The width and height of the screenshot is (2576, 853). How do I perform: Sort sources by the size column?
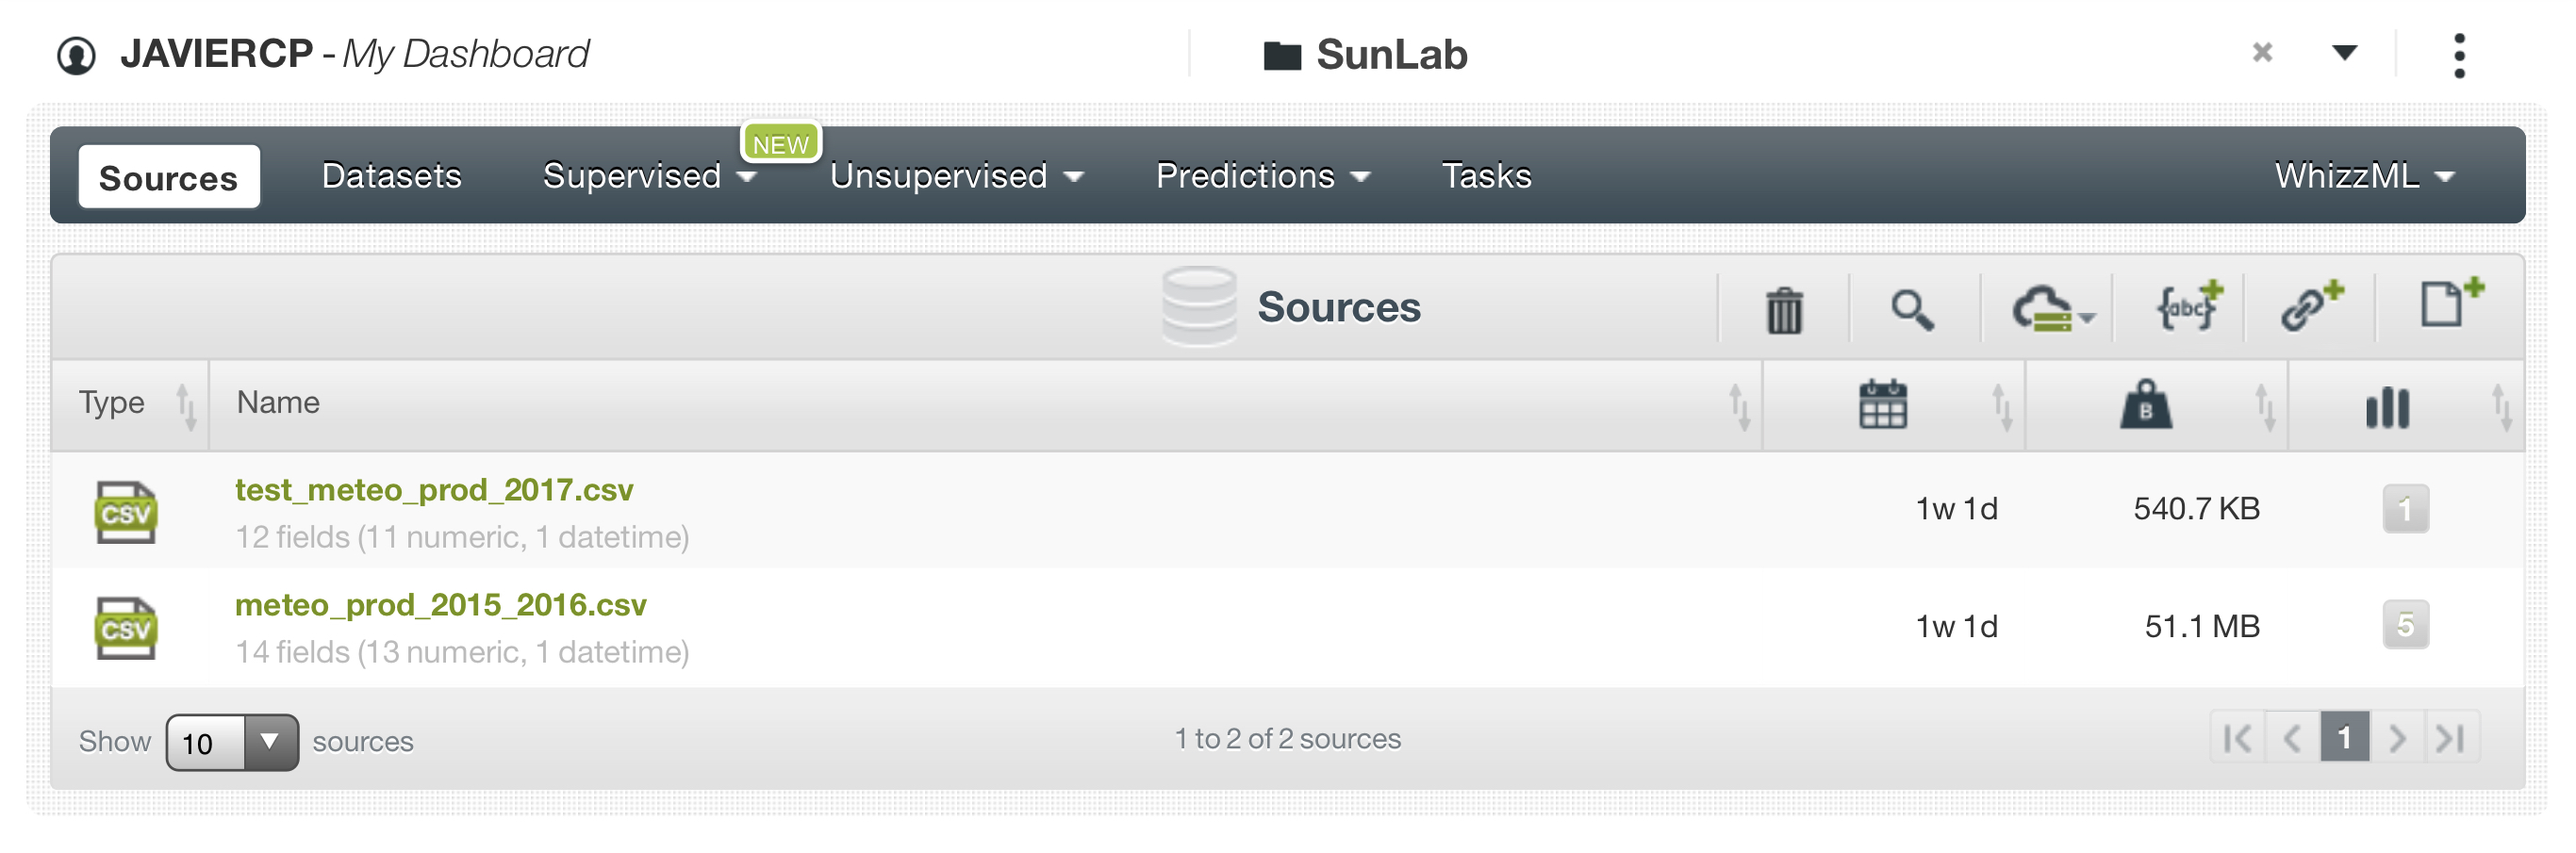[2145, 405]
